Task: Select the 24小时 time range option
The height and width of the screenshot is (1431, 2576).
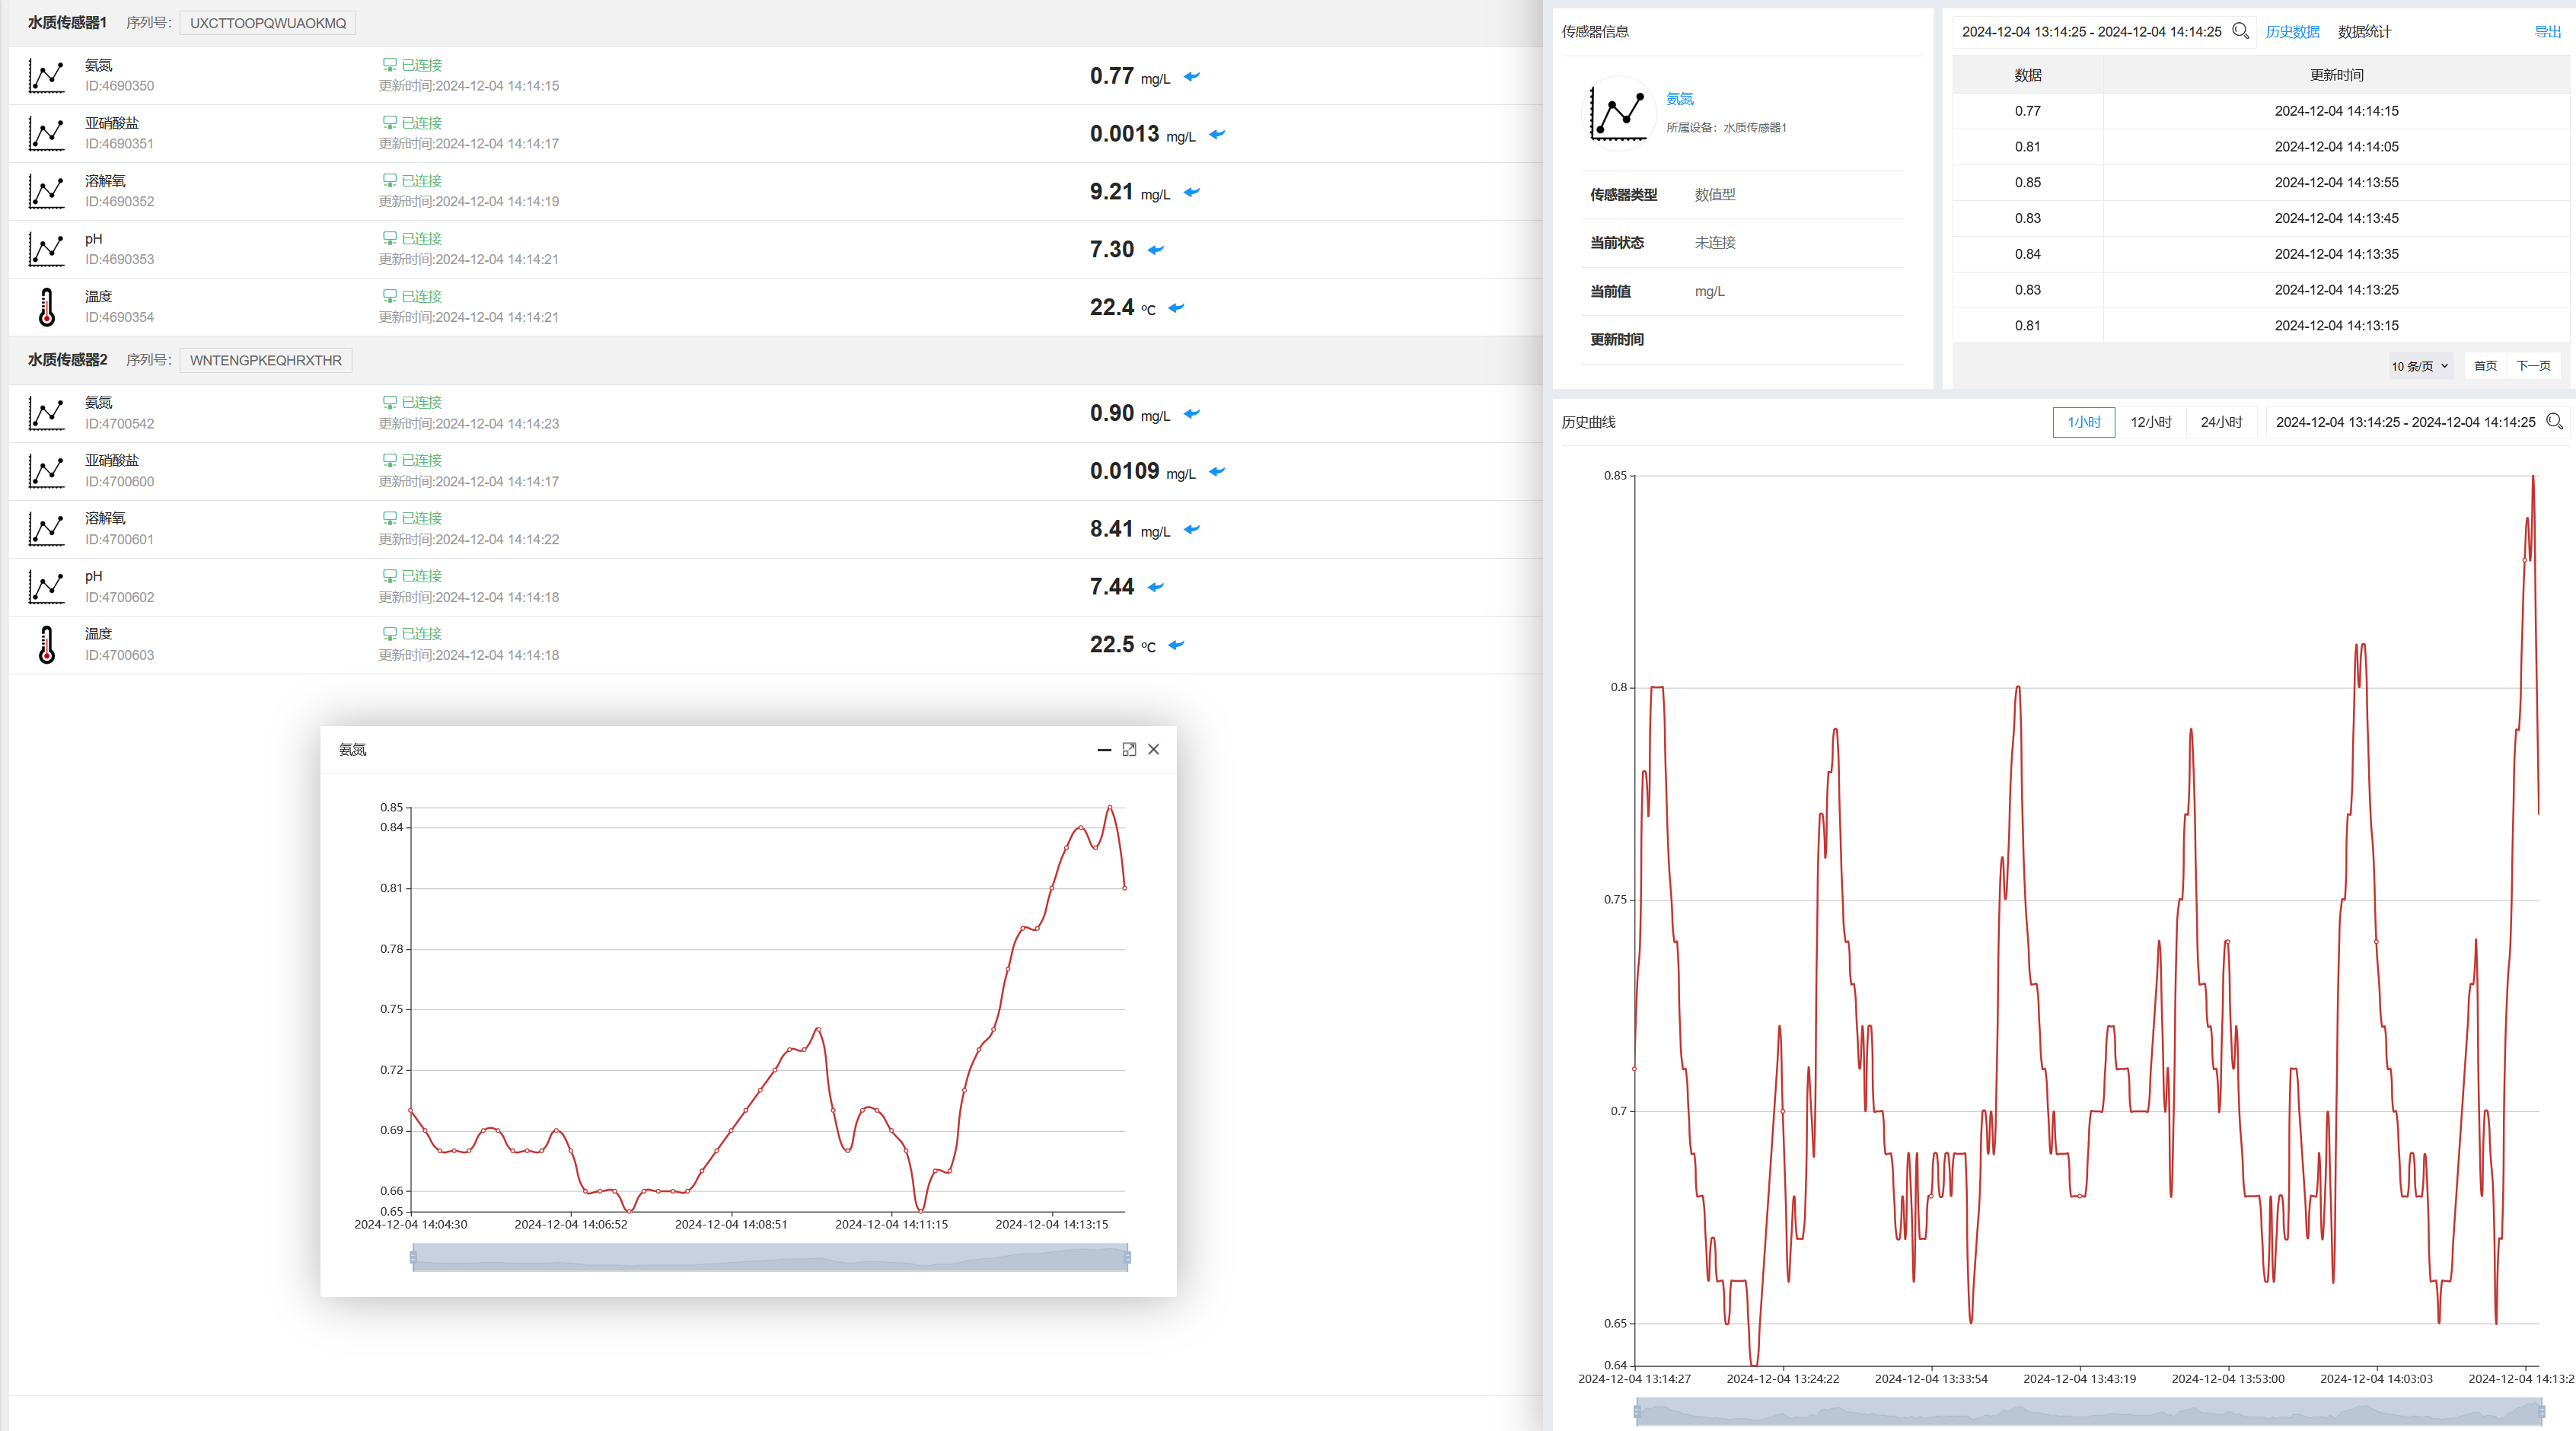Action: point(2221,422)
